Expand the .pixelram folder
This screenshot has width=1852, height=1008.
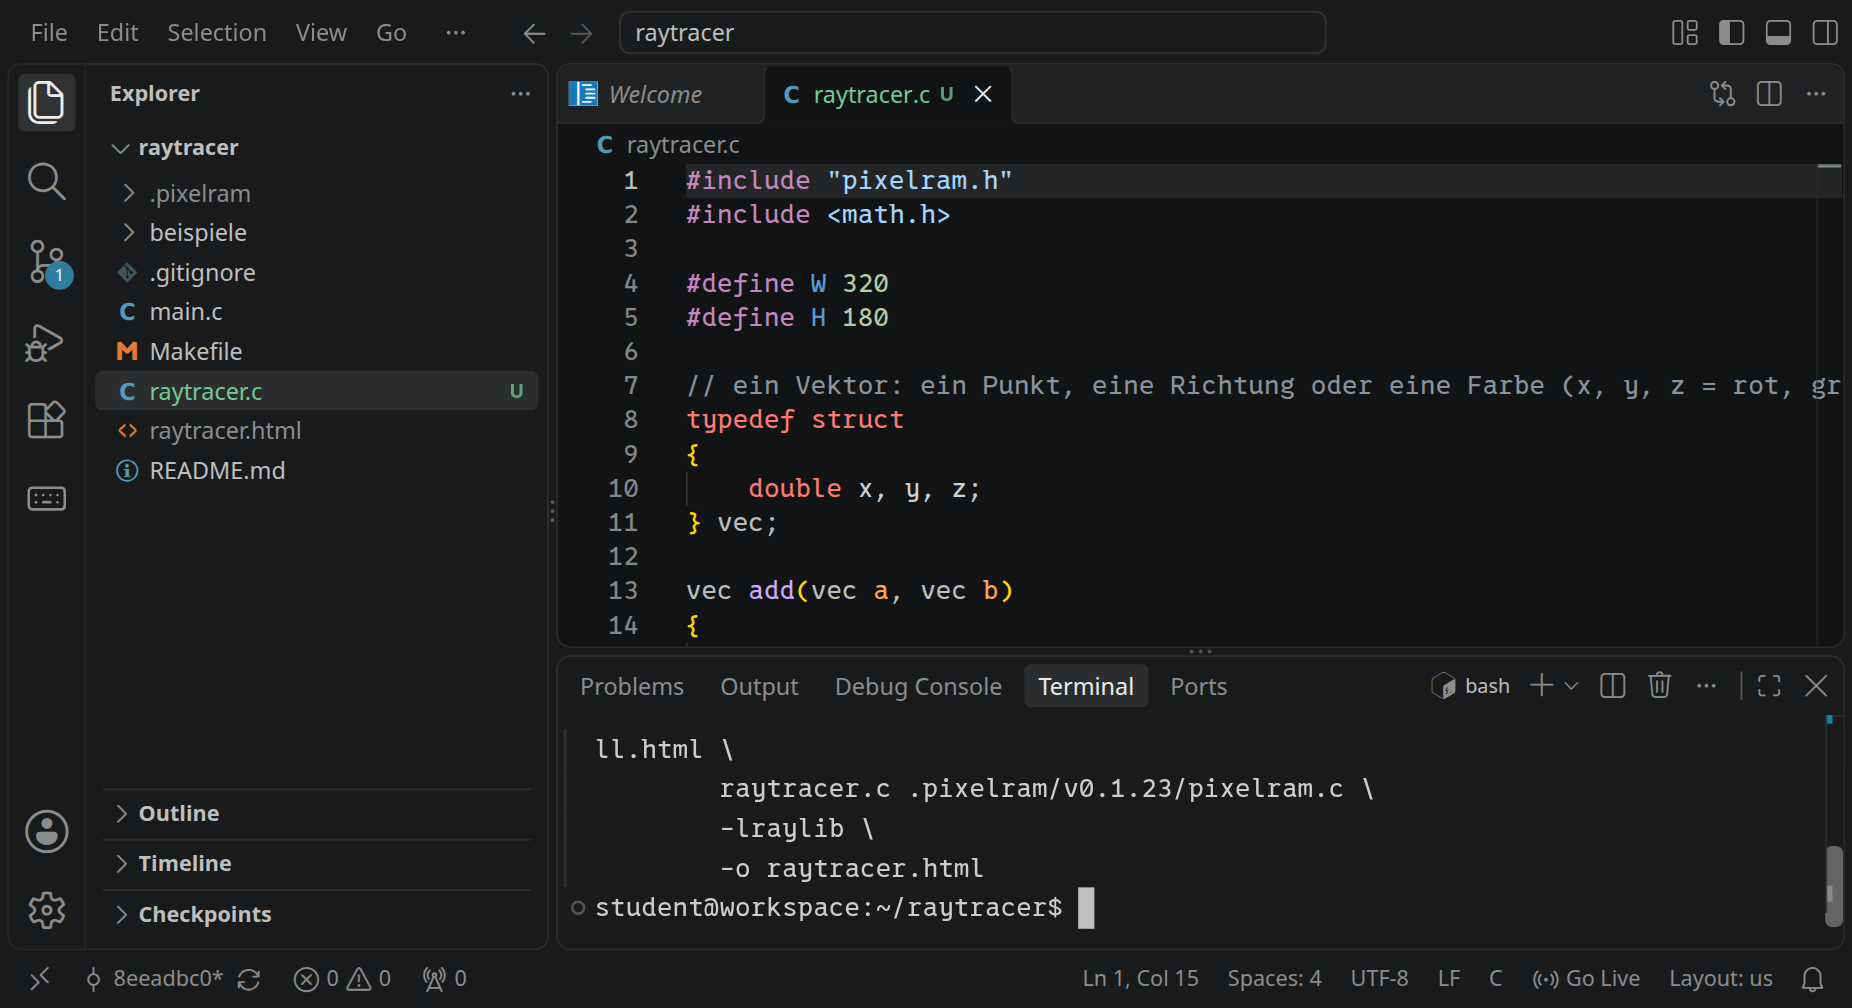(316, 193)
